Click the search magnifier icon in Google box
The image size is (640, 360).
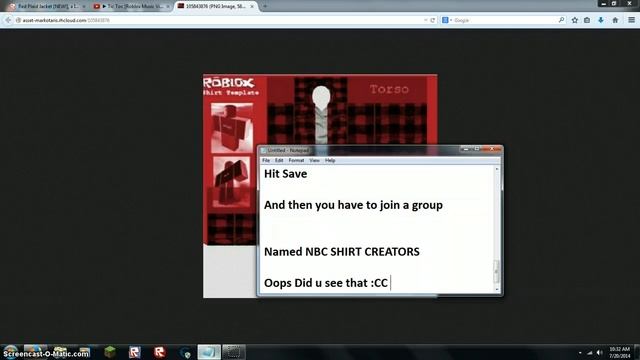click(561, 20)
